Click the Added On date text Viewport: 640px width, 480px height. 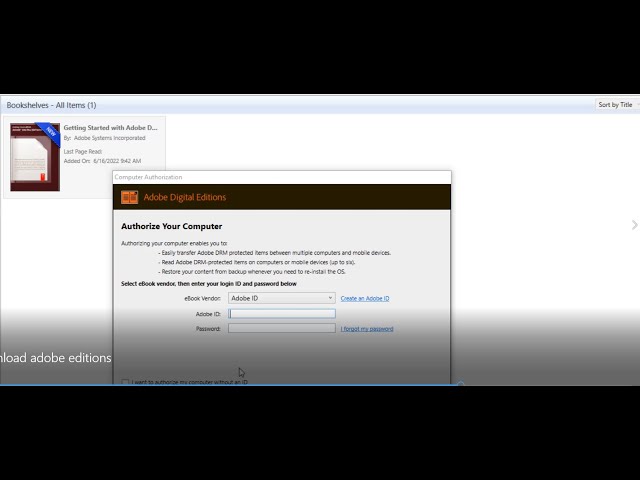[x=102, y=161]
